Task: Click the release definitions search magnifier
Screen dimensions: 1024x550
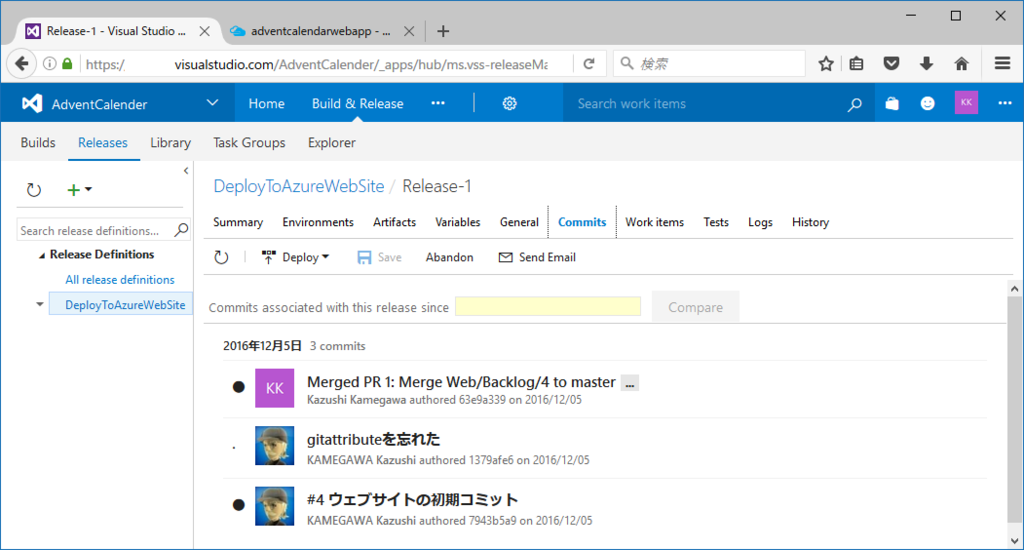Action: [182, 230]
